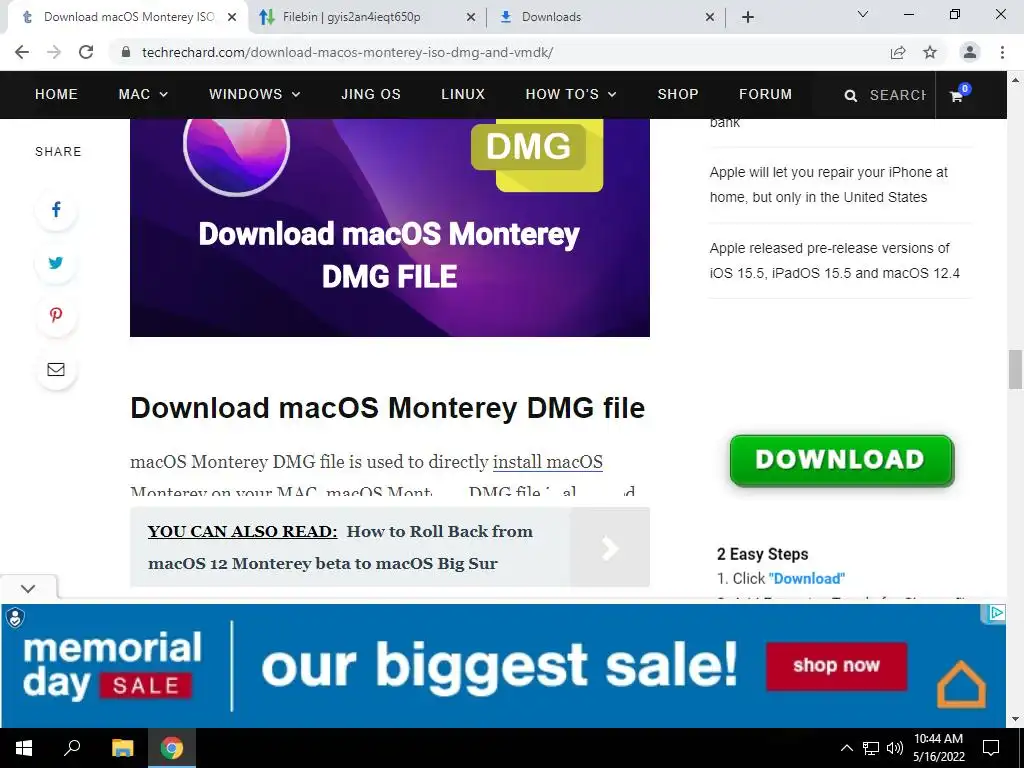The image size is (1024, 768).
Task: View site security padlock info
Action: pyautogui.click(x=126, y=52)
